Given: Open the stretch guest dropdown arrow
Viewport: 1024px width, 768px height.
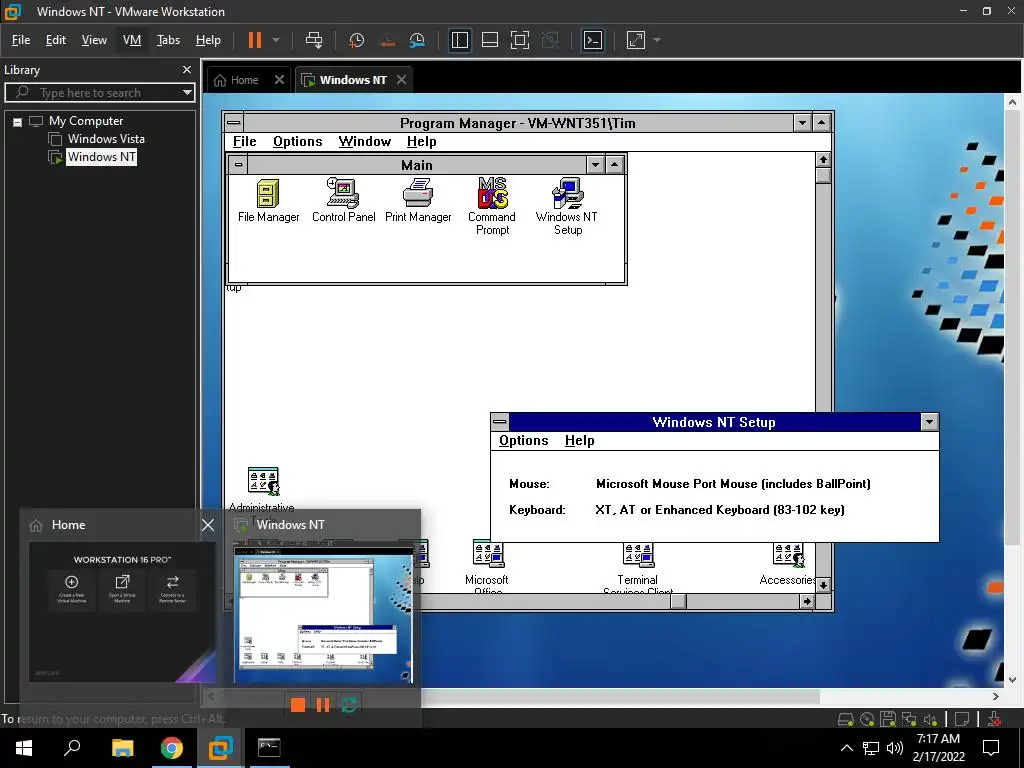Looking at the screenshot, I should pyautogui.click(x=657, y=40).
